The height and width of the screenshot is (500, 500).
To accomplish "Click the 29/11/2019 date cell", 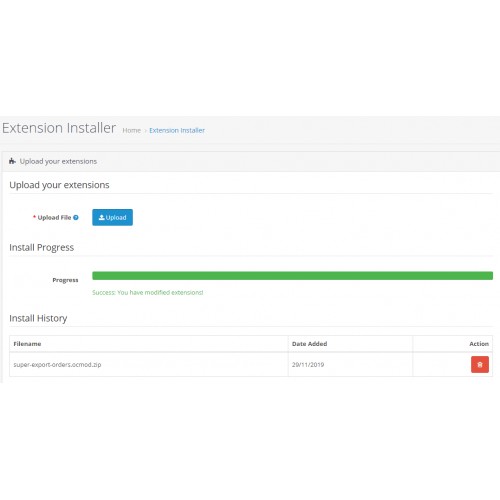I will pyautogui.click(x=350, y=364).
